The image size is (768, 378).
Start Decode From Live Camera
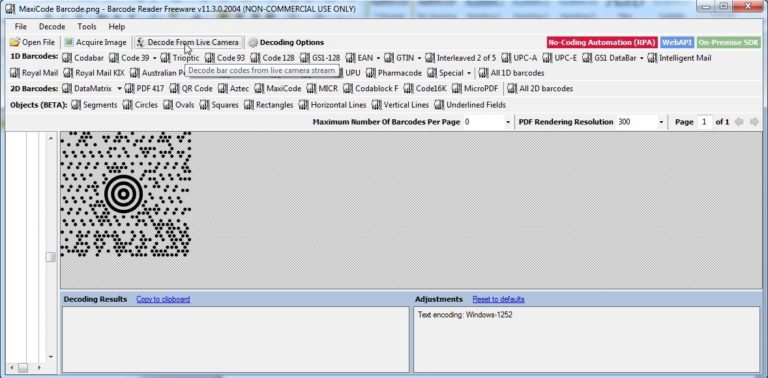[x=189, y=43]
